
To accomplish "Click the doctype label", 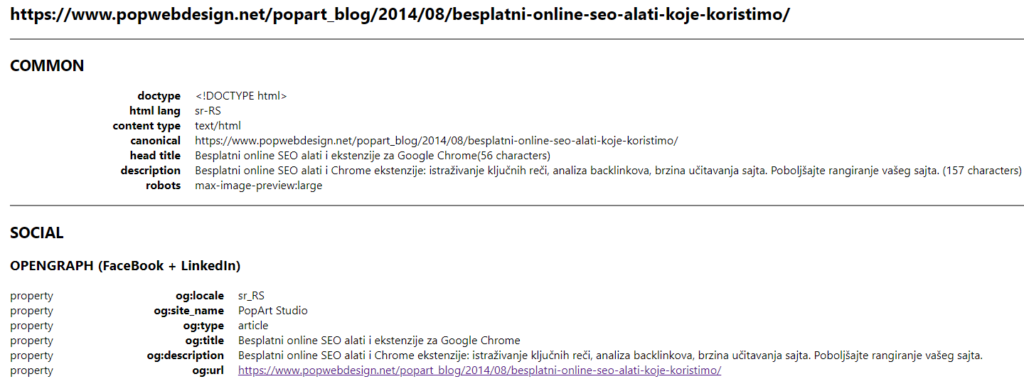I will tap(159, 96).
